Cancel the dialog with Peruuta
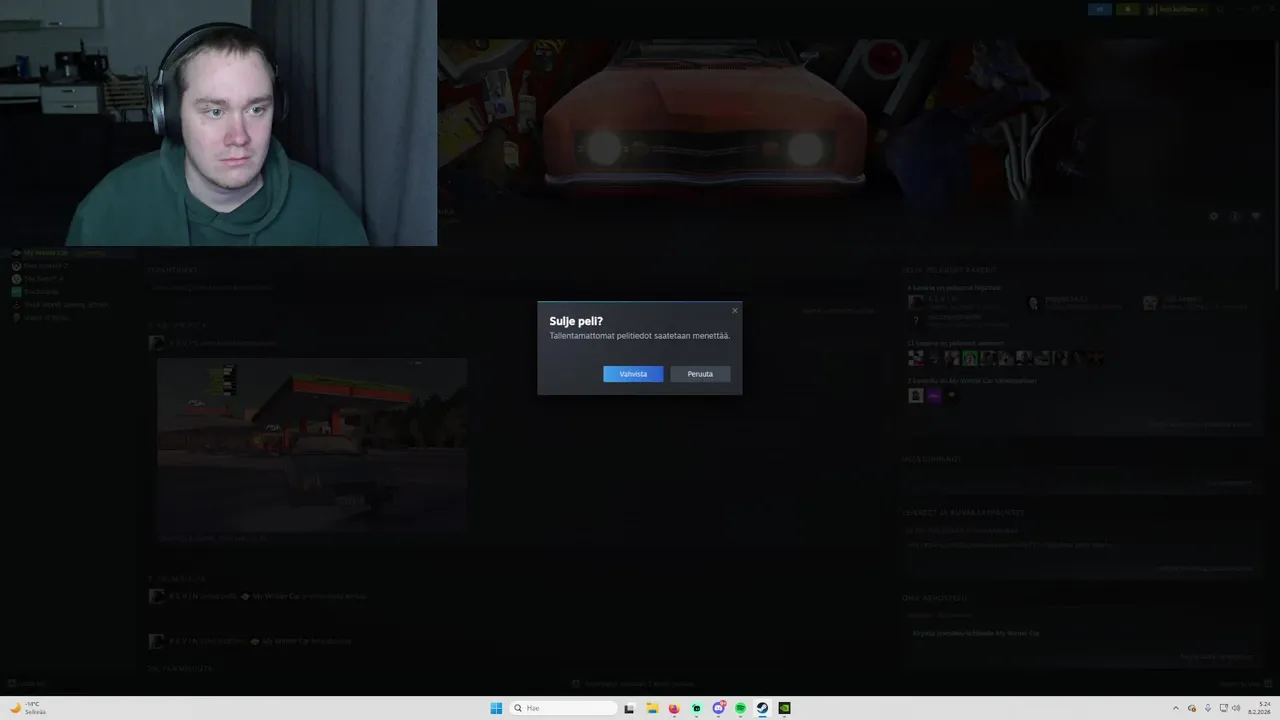This screenshot has height=720, width=1280. 700,374
